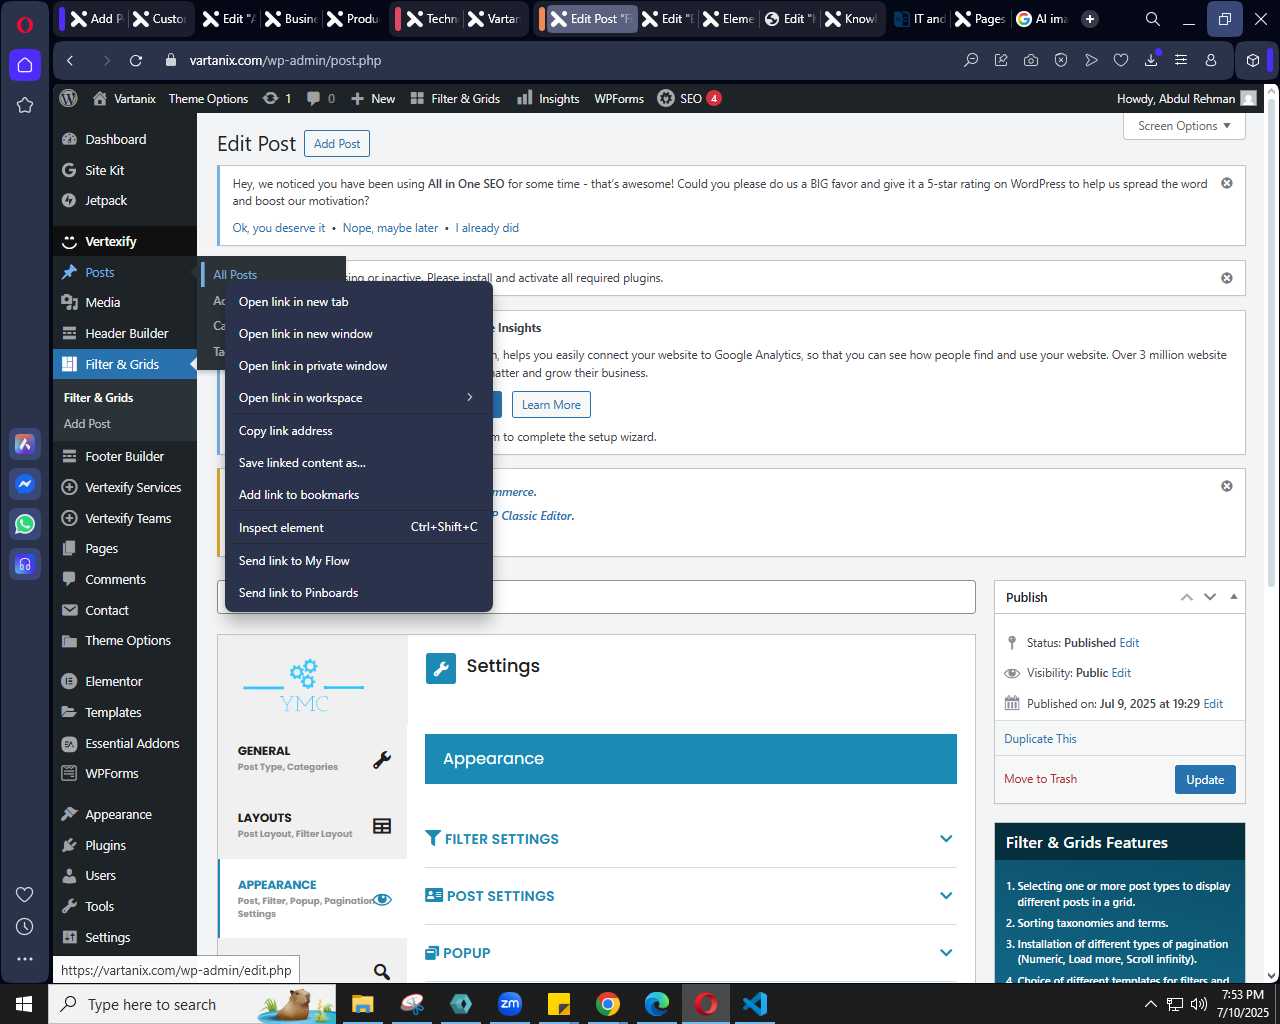Open Easy Setup menu icon
1280x1024 pixels.
[1181, 61]
